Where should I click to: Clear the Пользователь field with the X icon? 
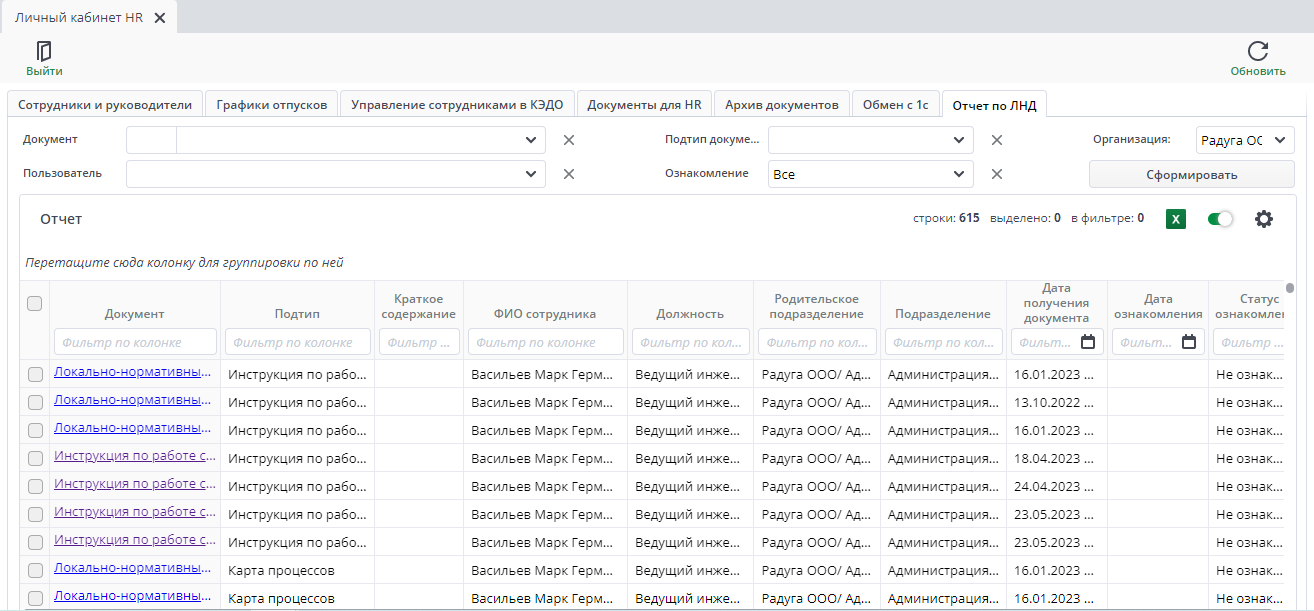tap(569, 174)
